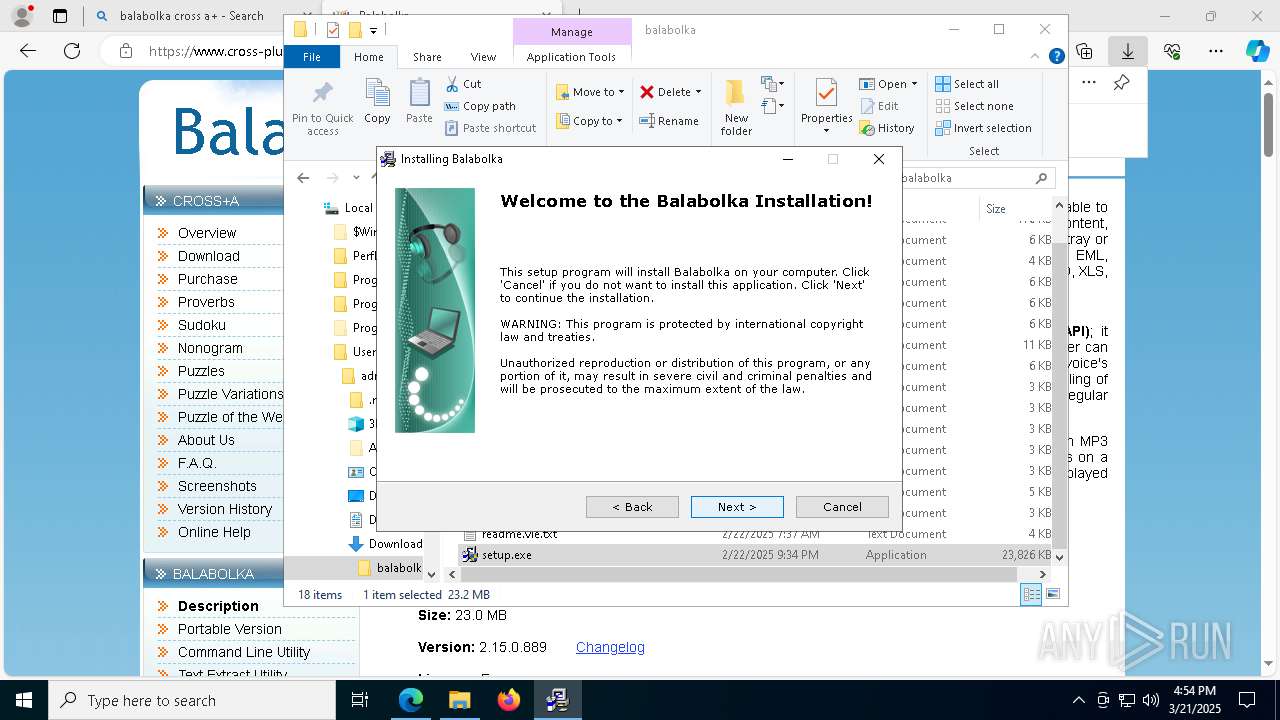Open the Delete dropdown arrow
Screen dimensions: 1280x720
[698, 92]
